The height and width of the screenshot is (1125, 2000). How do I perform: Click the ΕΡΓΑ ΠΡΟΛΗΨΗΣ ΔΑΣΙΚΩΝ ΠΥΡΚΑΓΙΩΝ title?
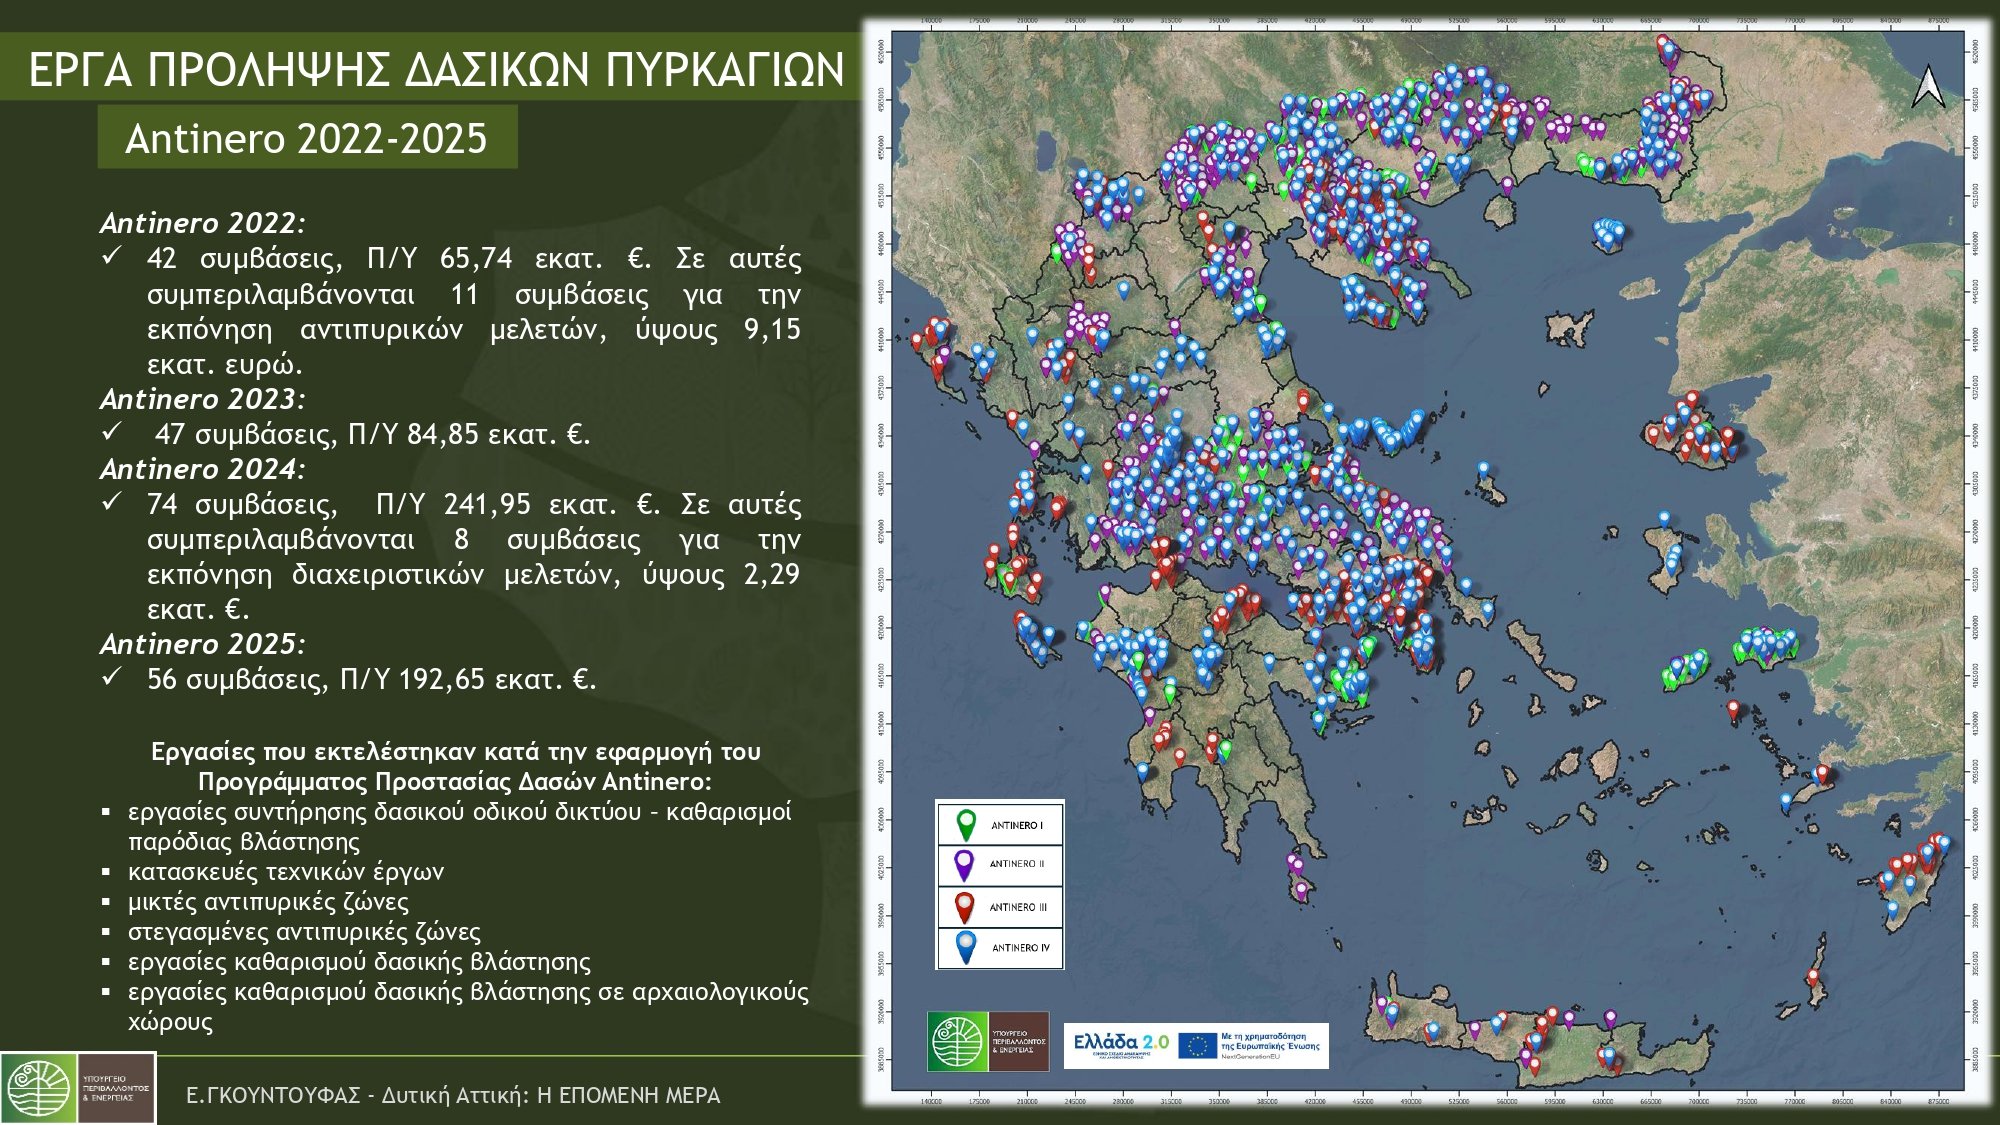[x=436, y=70]
